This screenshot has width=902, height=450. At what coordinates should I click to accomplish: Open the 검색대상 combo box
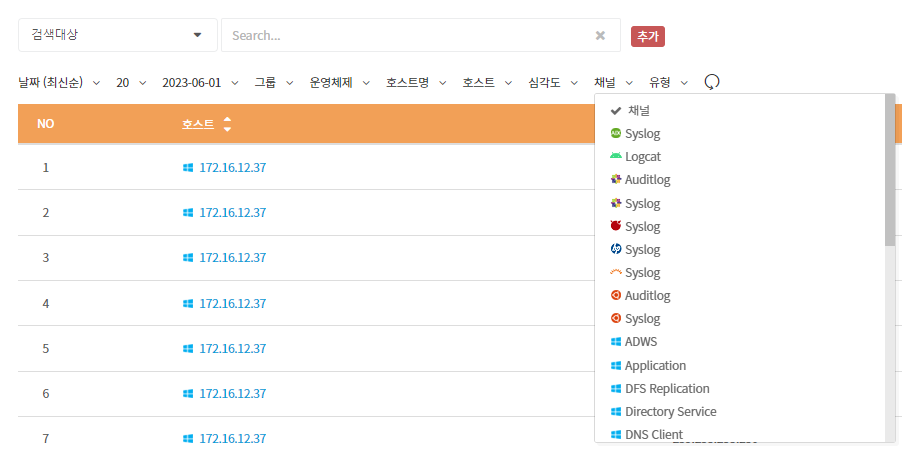tap(117, 35)
